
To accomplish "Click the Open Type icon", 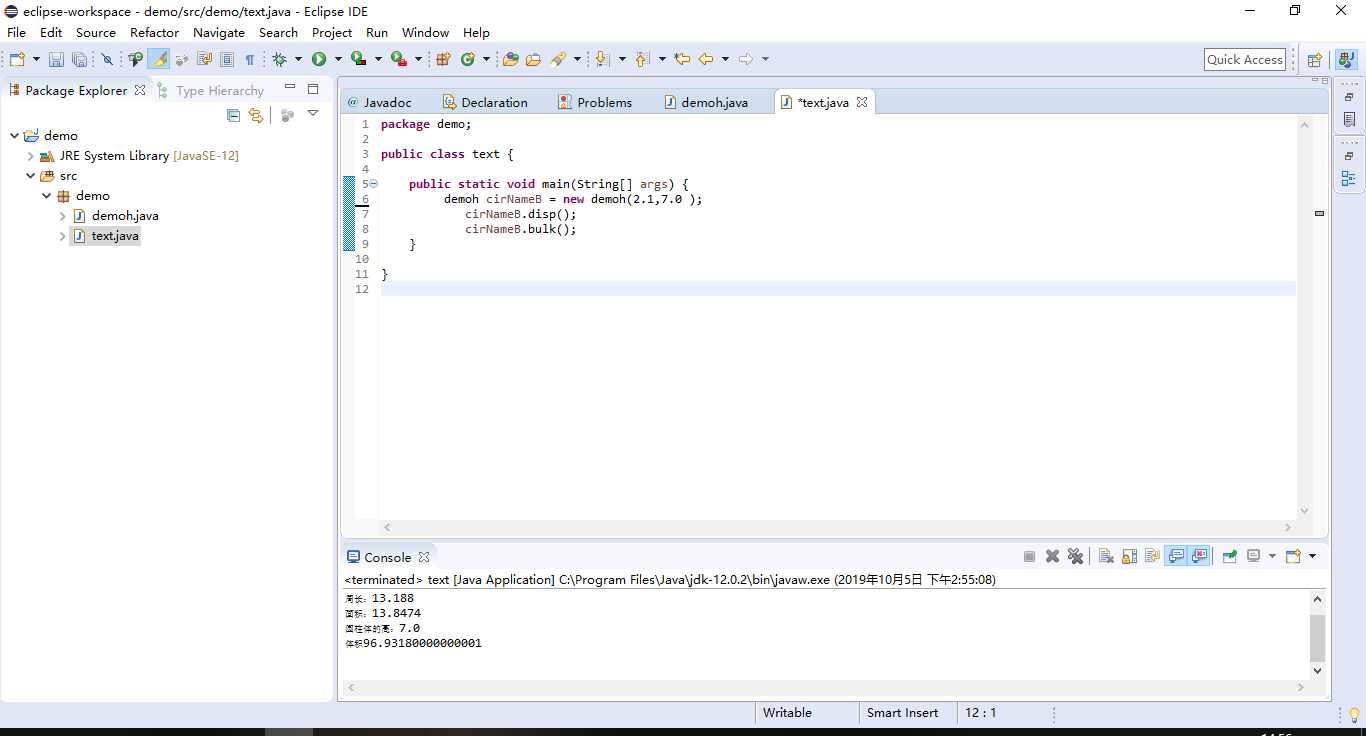I will [x=510, y=59].
